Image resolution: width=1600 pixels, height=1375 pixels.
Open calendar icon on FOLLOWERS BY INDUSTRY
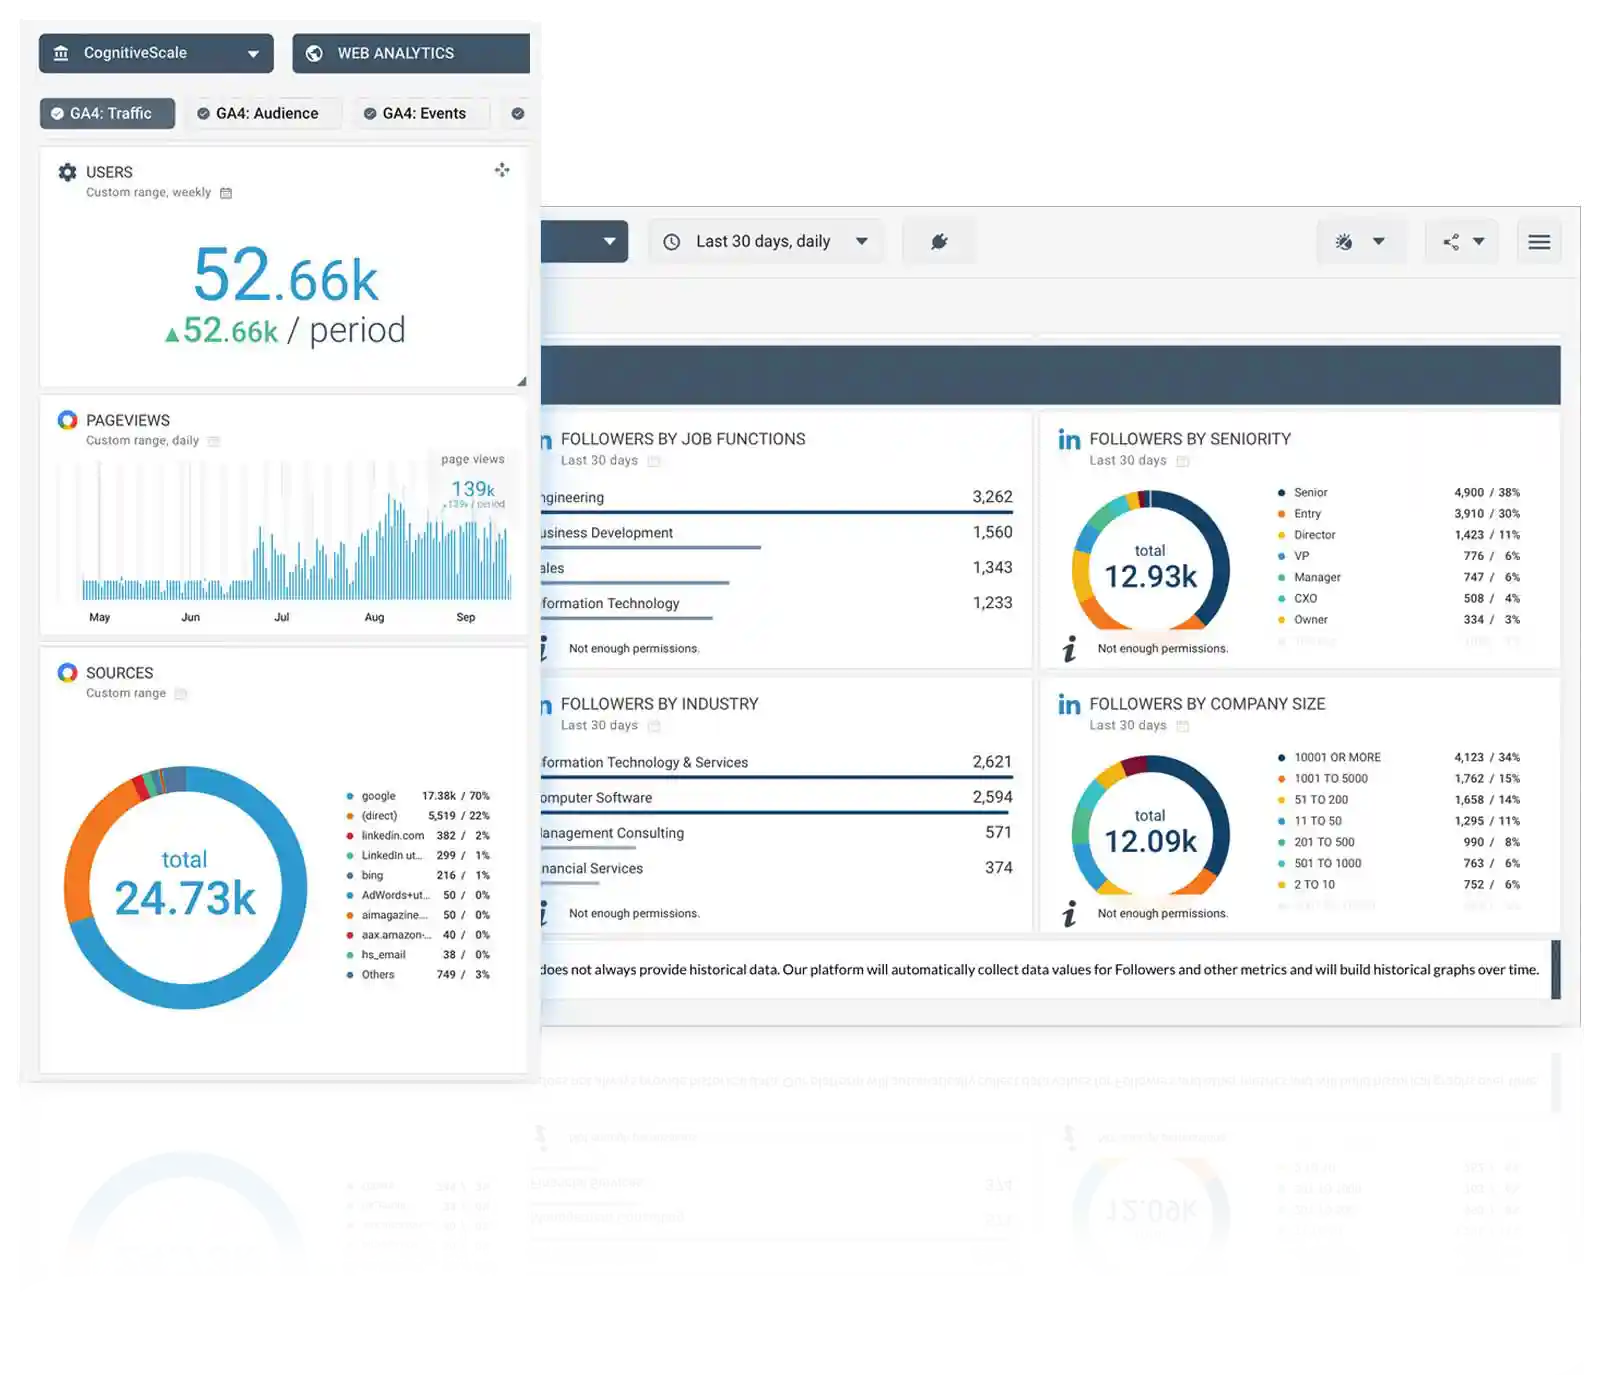(654, 726)
